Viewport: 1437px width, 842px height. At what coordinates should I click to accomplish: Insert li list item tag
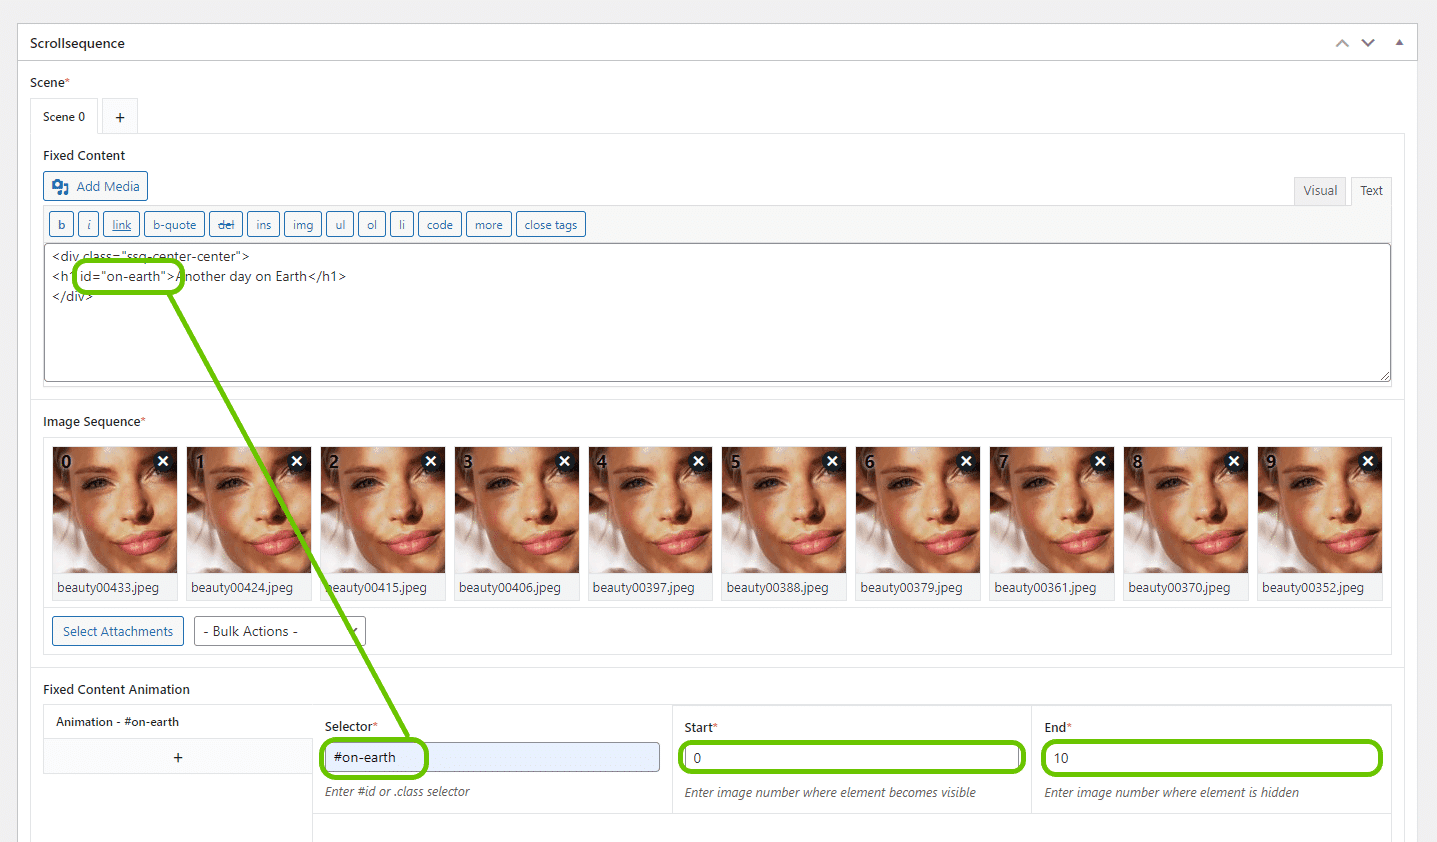click(402, 225)
